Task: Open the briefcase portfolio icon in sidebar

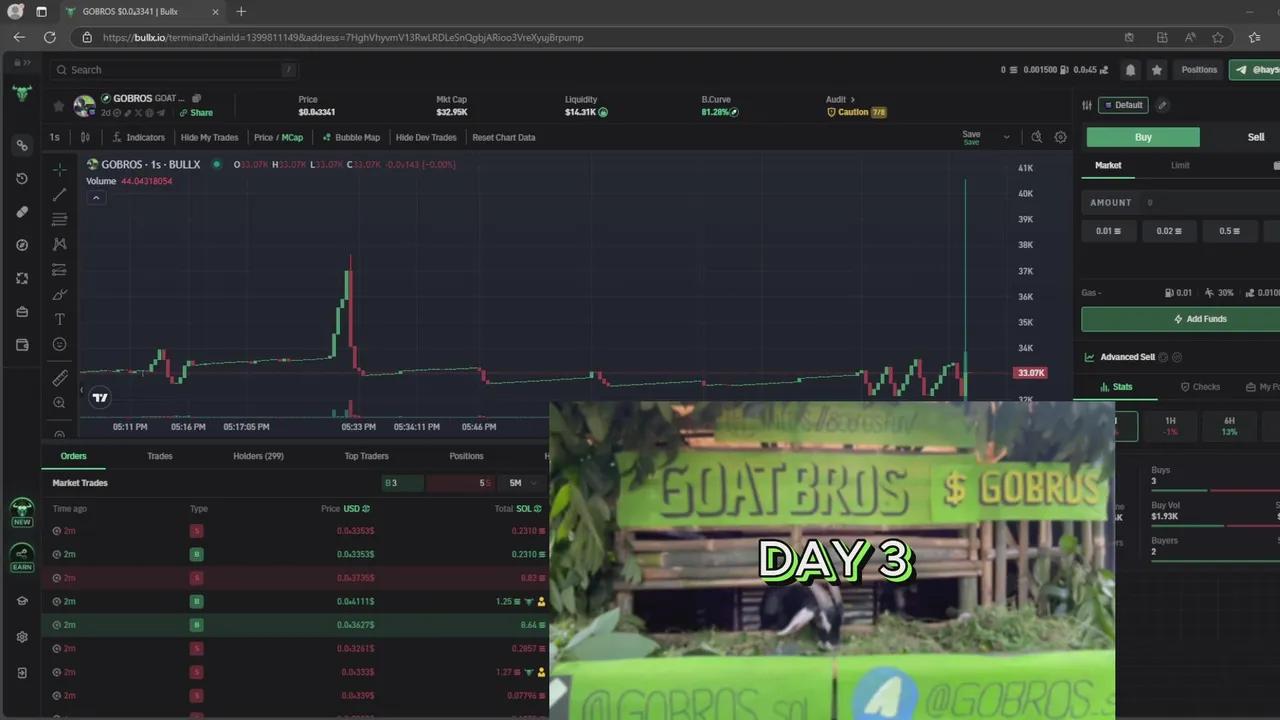Action: coord(22,312)
